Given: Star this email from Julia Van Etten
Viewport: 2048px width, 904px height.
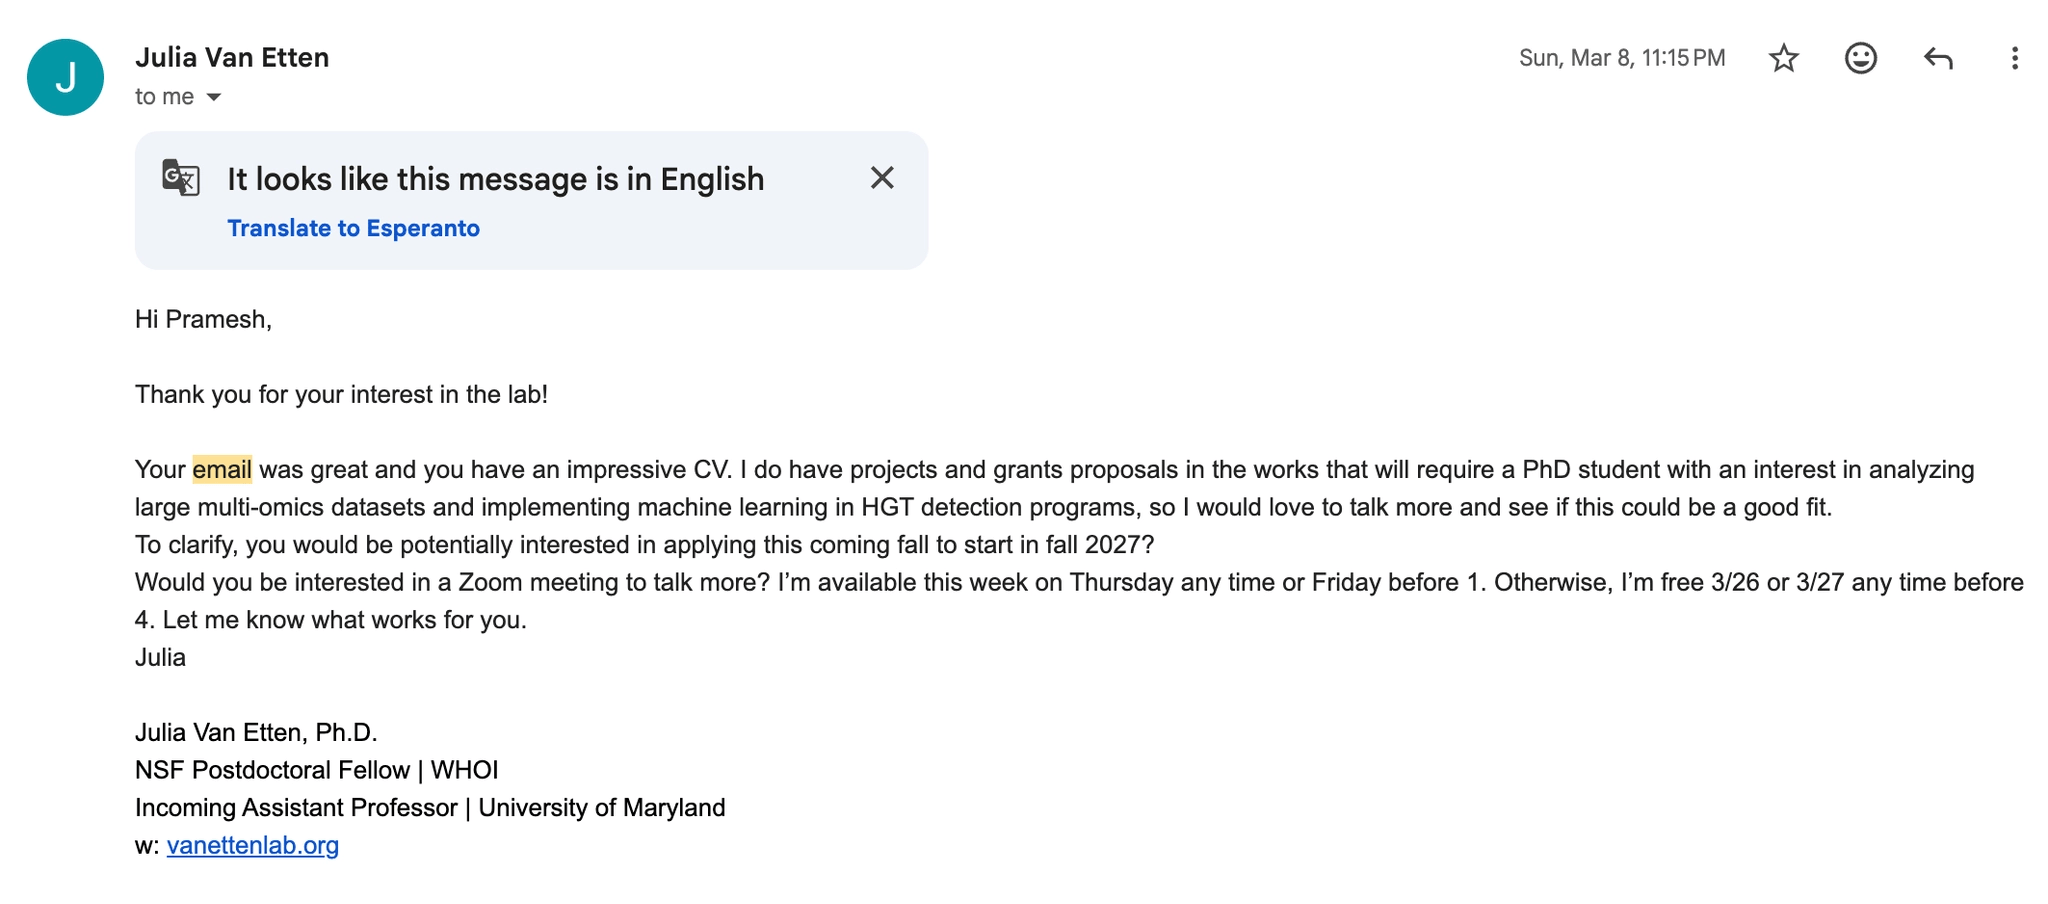Looking at the screenshot, I should click(1783, 59).
